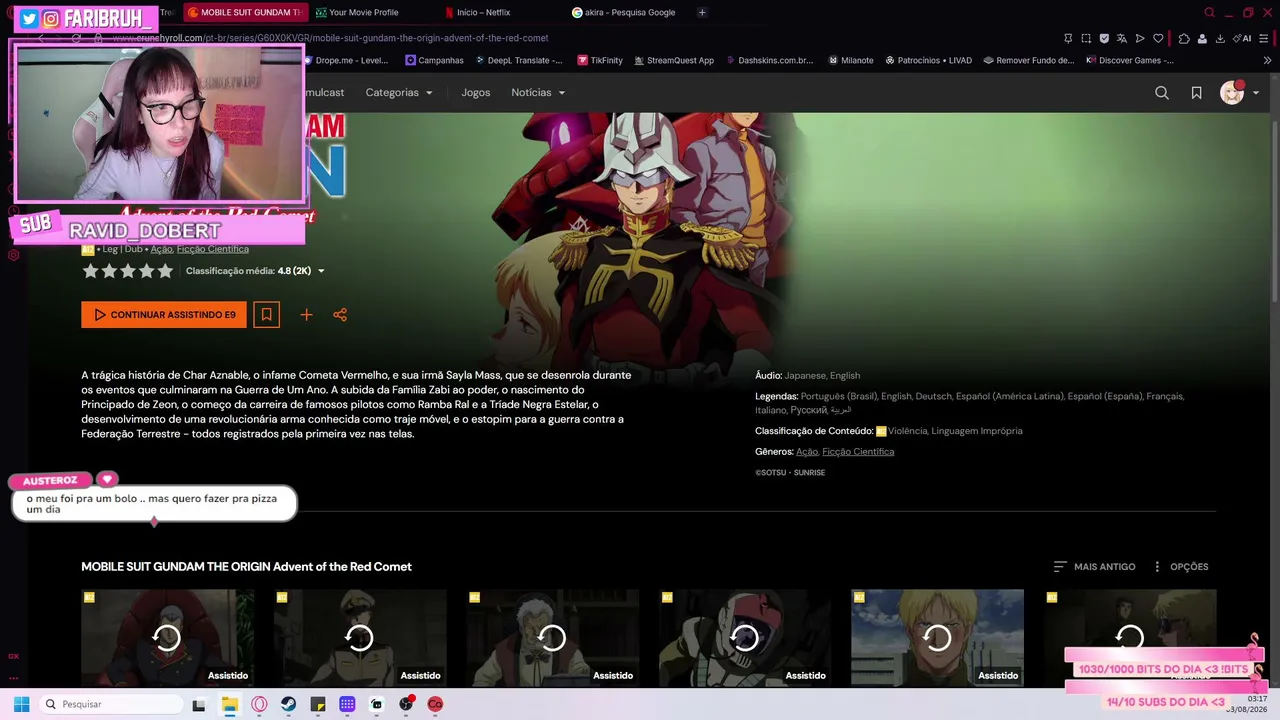Open the Patrocínios • LIVAD bookmark

(928, 60)
